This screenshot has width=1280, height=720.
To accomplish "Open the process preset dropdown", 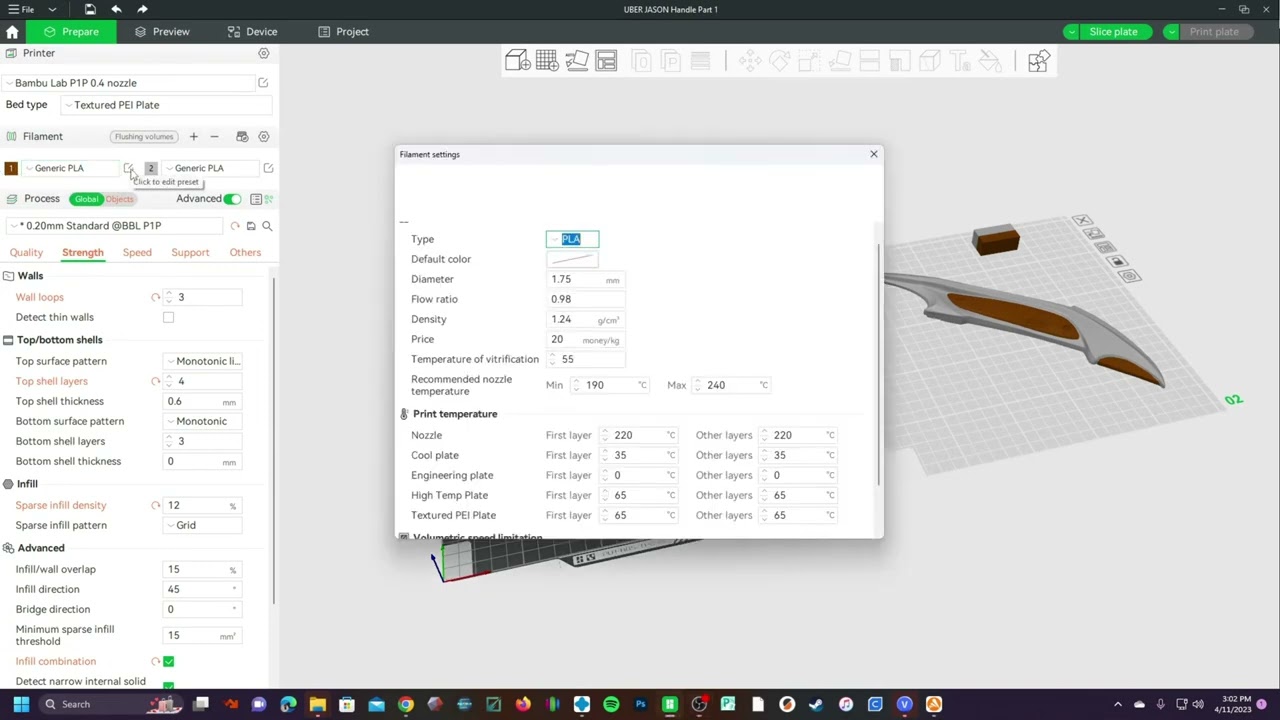I will click(115, 226).
